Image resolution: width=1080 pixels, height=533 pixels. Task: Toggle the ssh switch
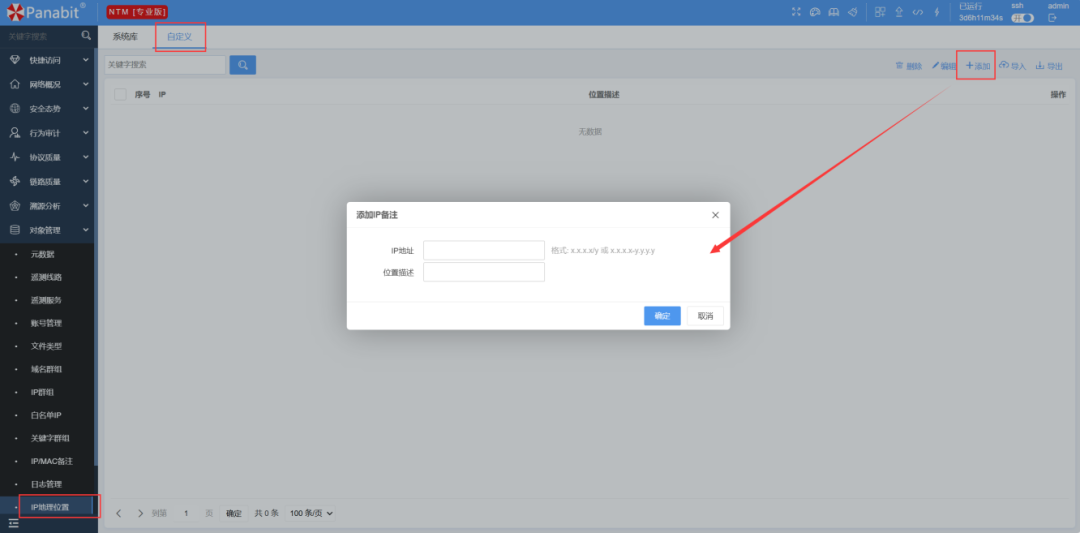pos(1022,18)
